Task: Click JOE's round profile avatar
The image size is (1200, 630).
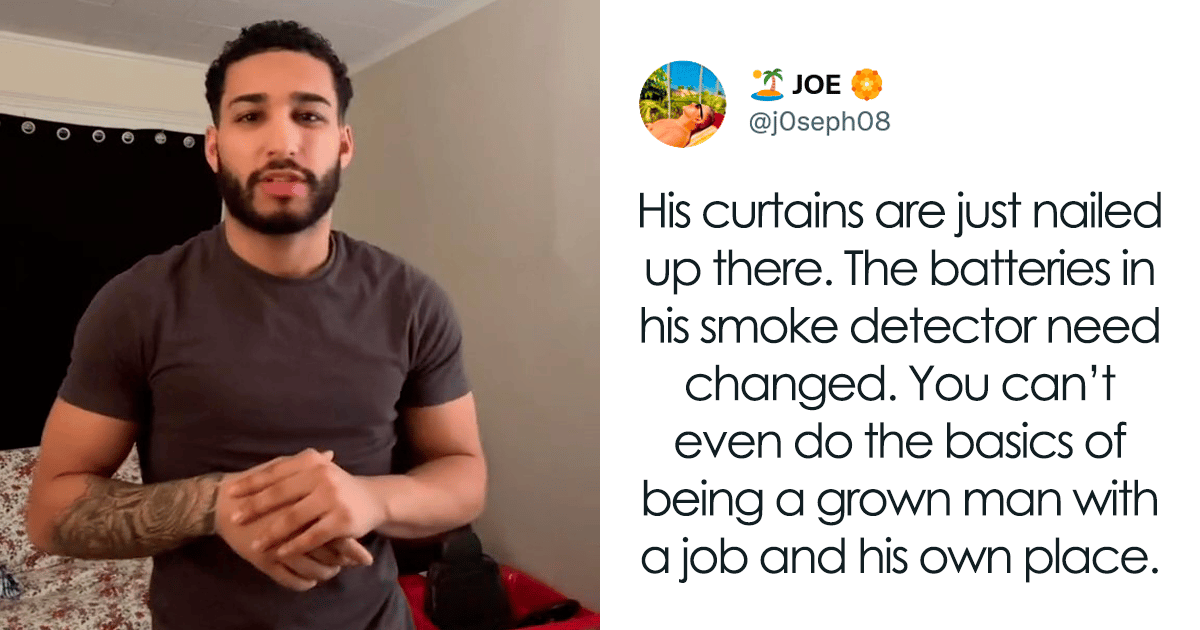Action: 683,104
